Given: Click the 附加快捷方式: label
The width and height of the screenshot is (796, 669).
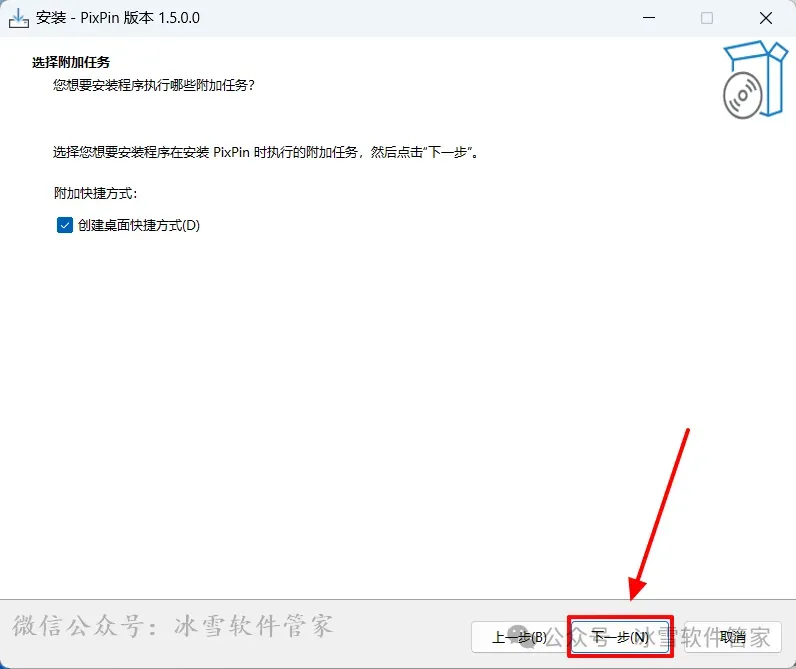Looking at the screenshot, I should coord(95,193).
